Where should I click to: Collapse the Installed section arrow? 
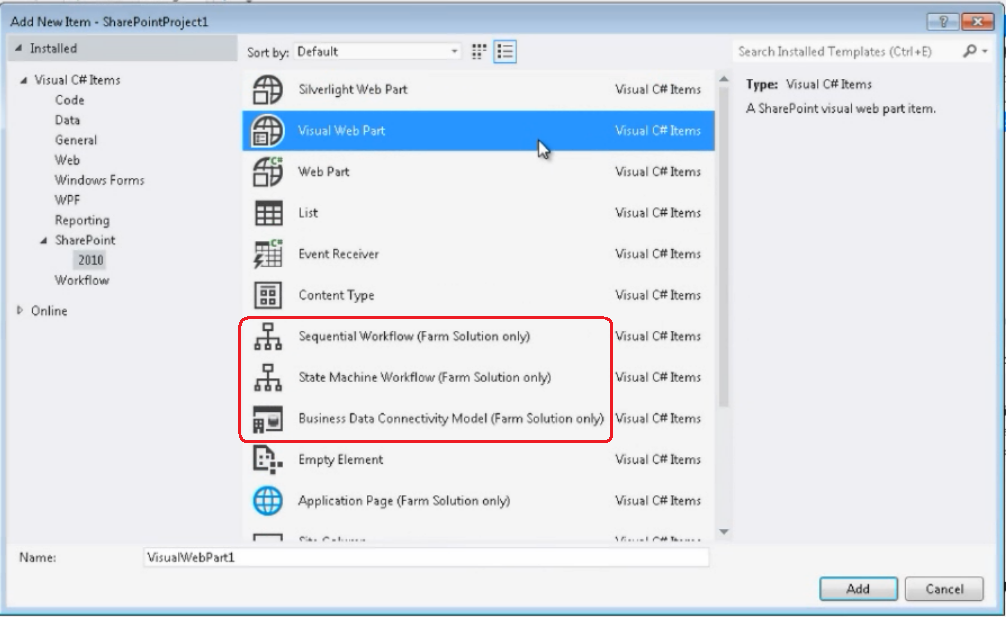pyautogui.click(x=18, y=48)
